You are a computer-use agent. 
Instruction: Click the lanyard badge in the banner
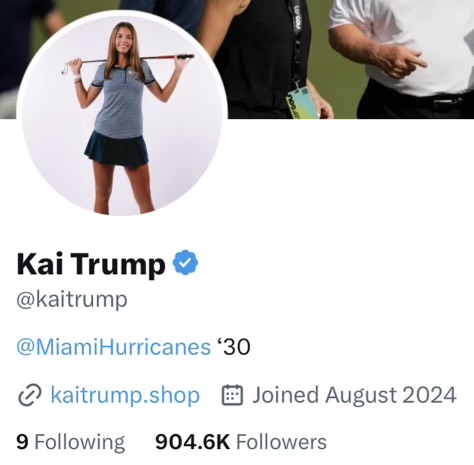[303, 103]
